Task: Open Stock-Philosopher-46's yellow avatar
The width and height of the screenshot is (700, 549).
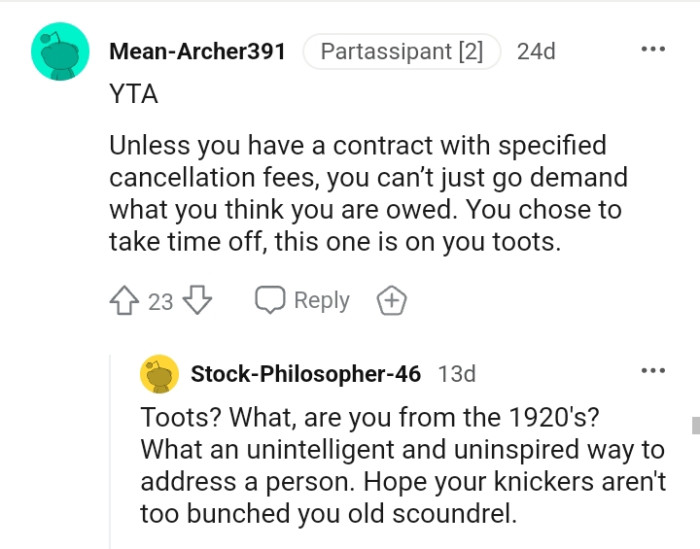Action: [x=160, y=375]
